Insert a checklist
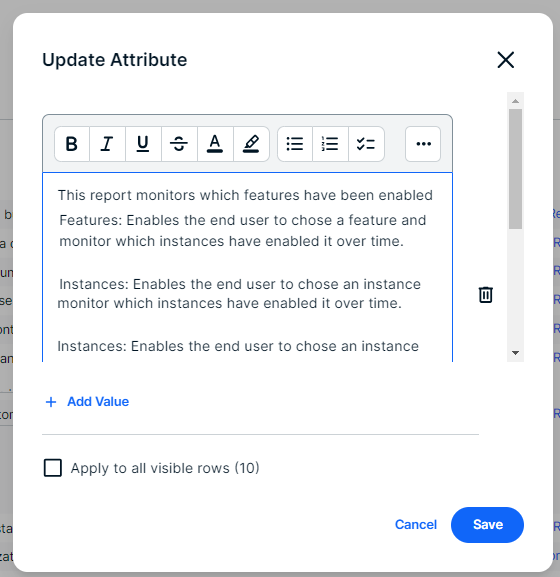560x577 pixels. [366, 144]
